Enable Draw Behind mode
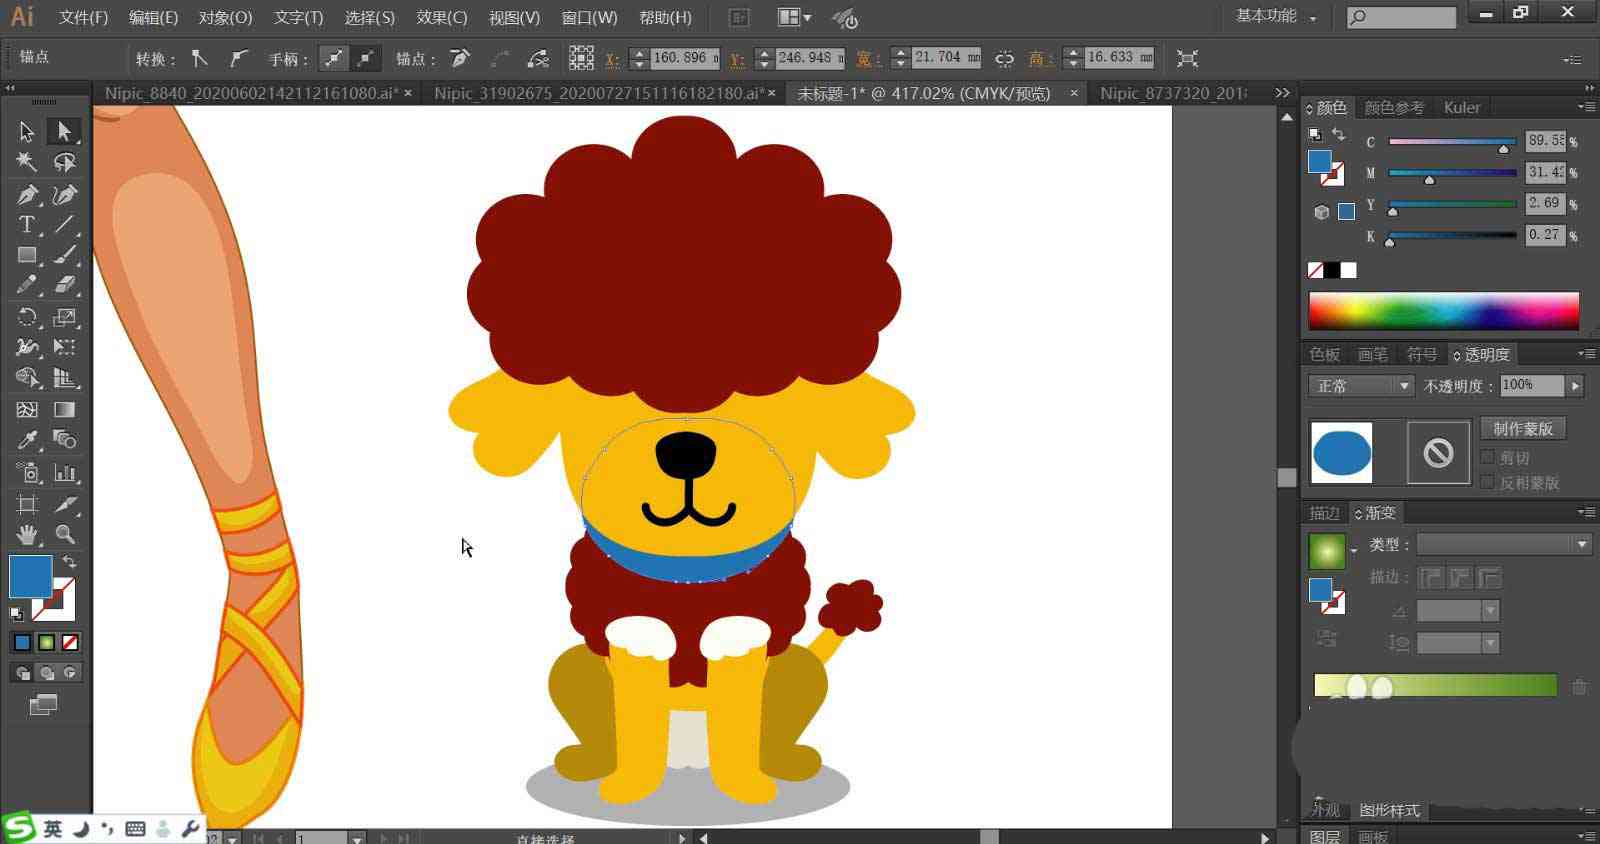Viewport: 1600px width, 844px height. 46,673
